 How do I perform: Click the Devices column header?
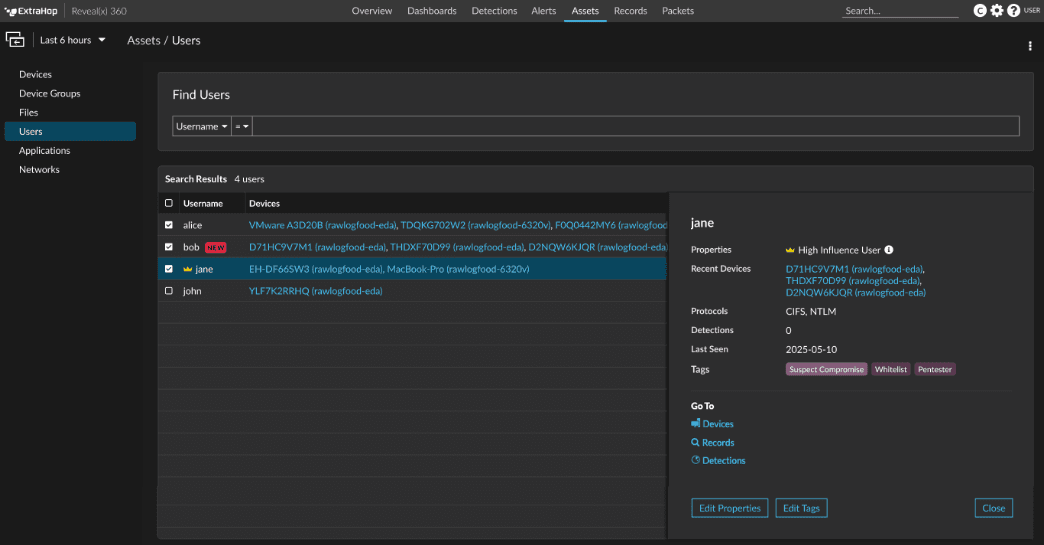click(264, 204)
